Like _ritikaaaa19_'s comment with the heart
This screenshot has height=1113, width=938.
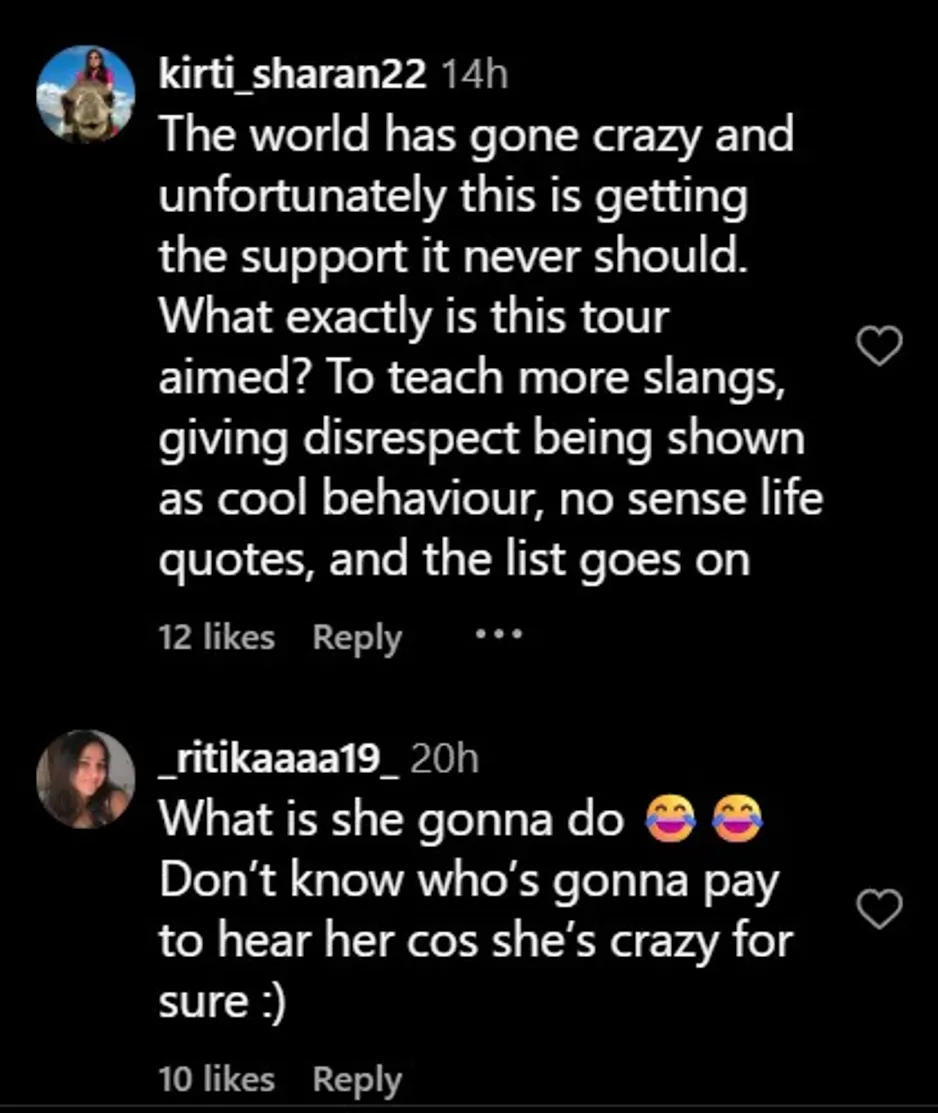click(881, 909)
